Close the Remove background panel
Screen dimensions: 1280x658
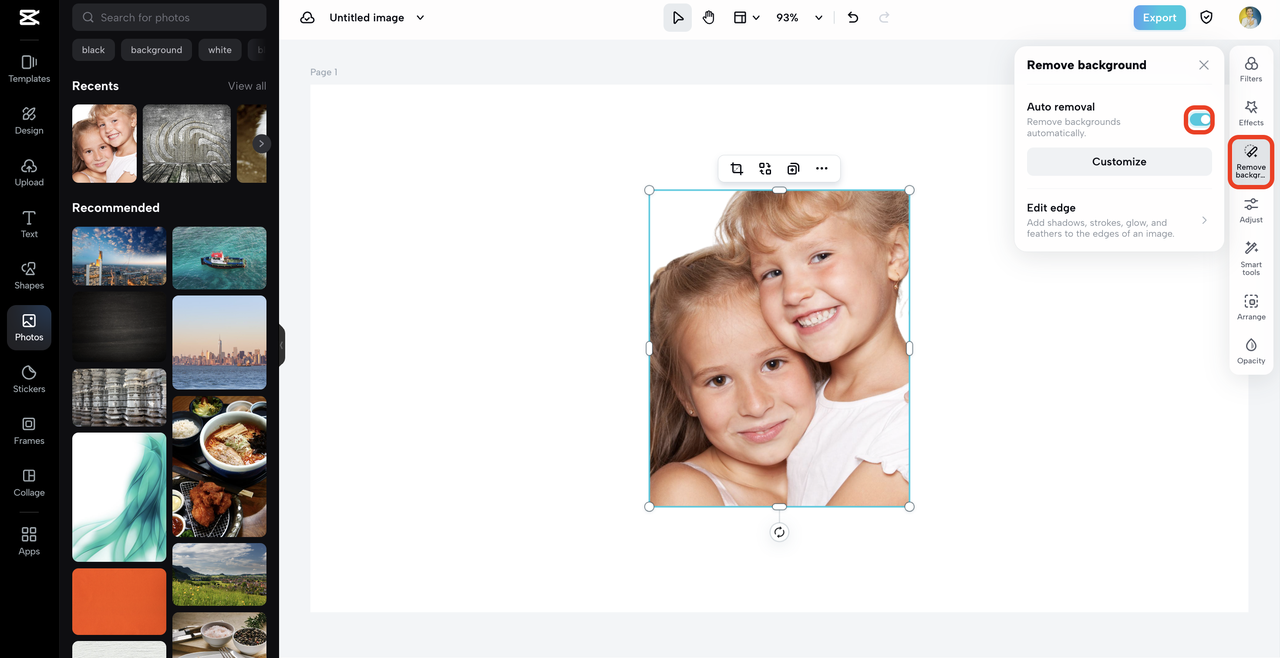pos(1204,65)
